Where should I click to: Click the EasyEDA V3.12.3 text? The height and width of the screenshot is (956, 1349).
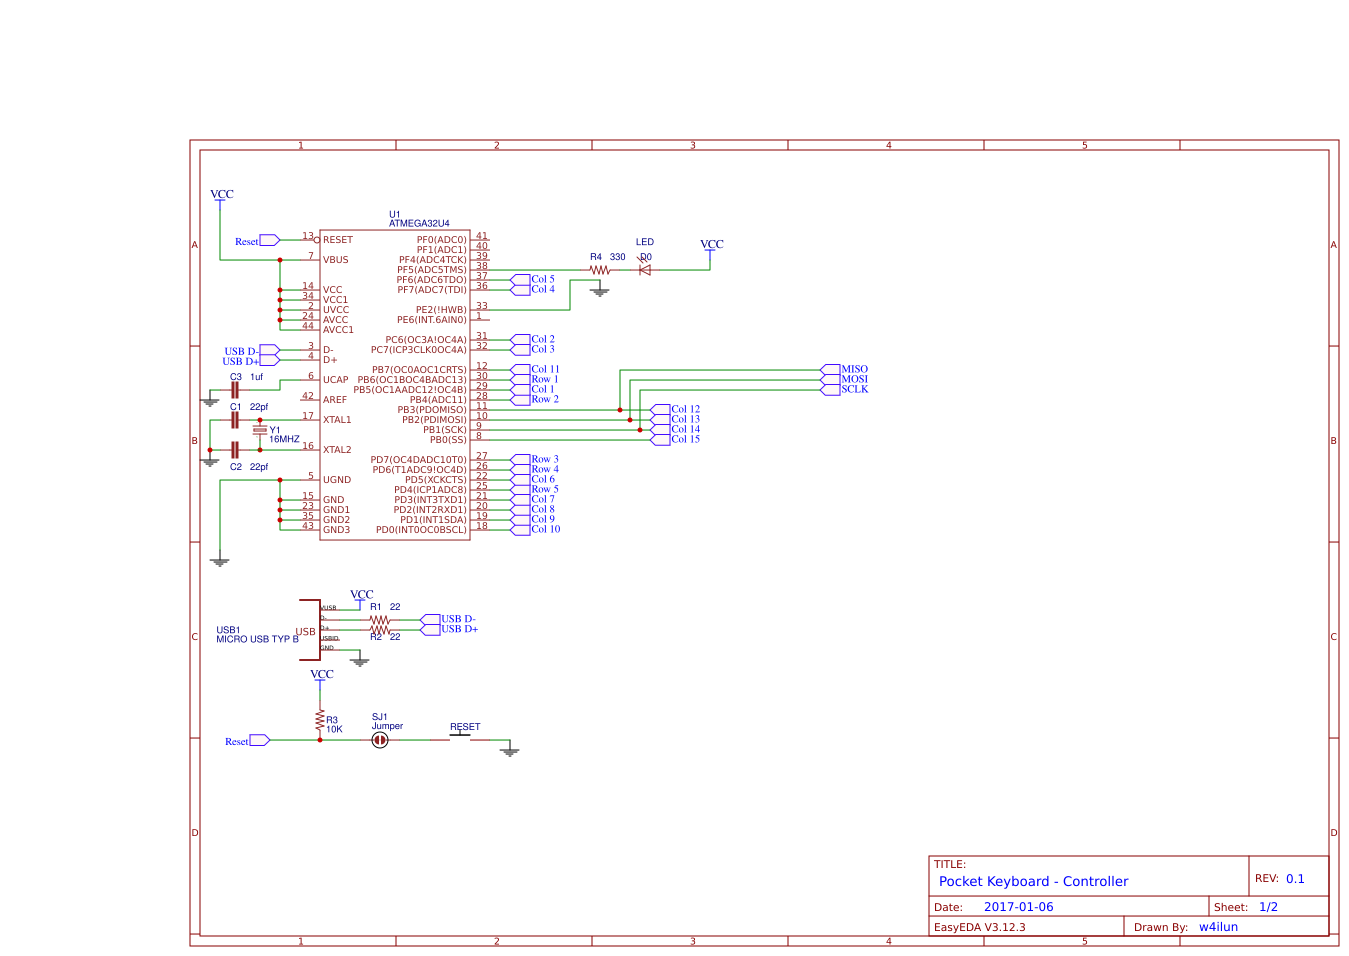[x=979, y=927]
